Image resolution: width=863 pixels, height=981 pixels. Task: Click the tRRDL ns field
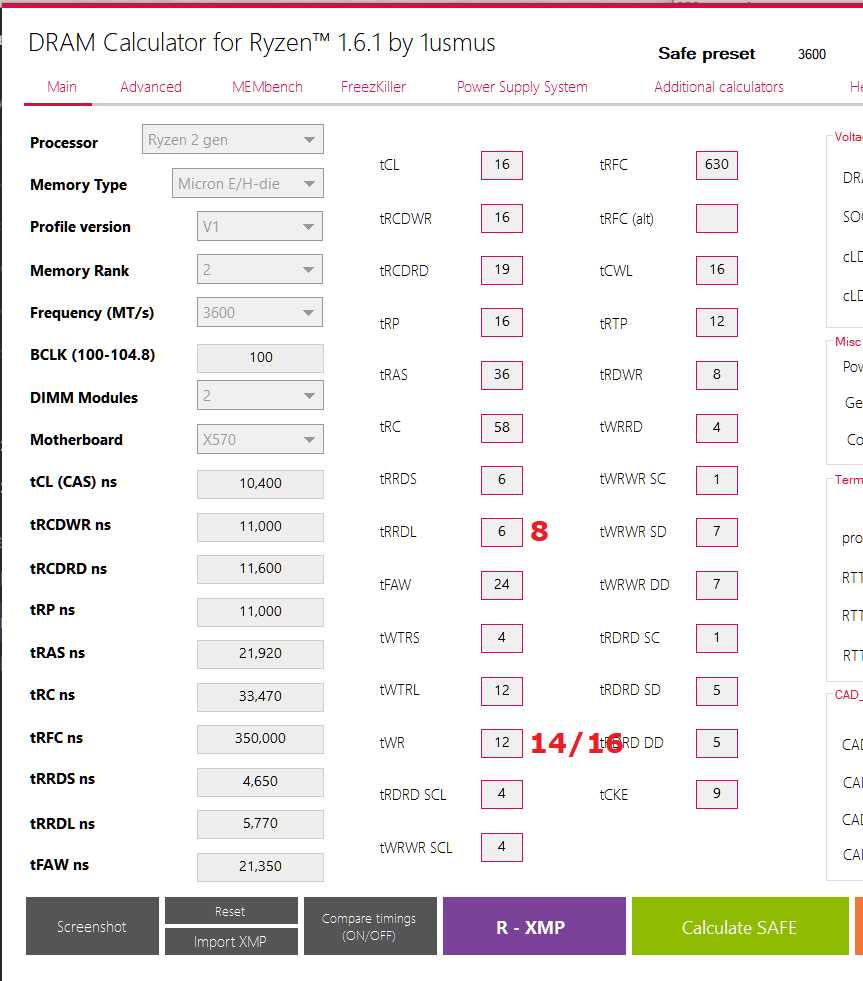pos(260,824)
